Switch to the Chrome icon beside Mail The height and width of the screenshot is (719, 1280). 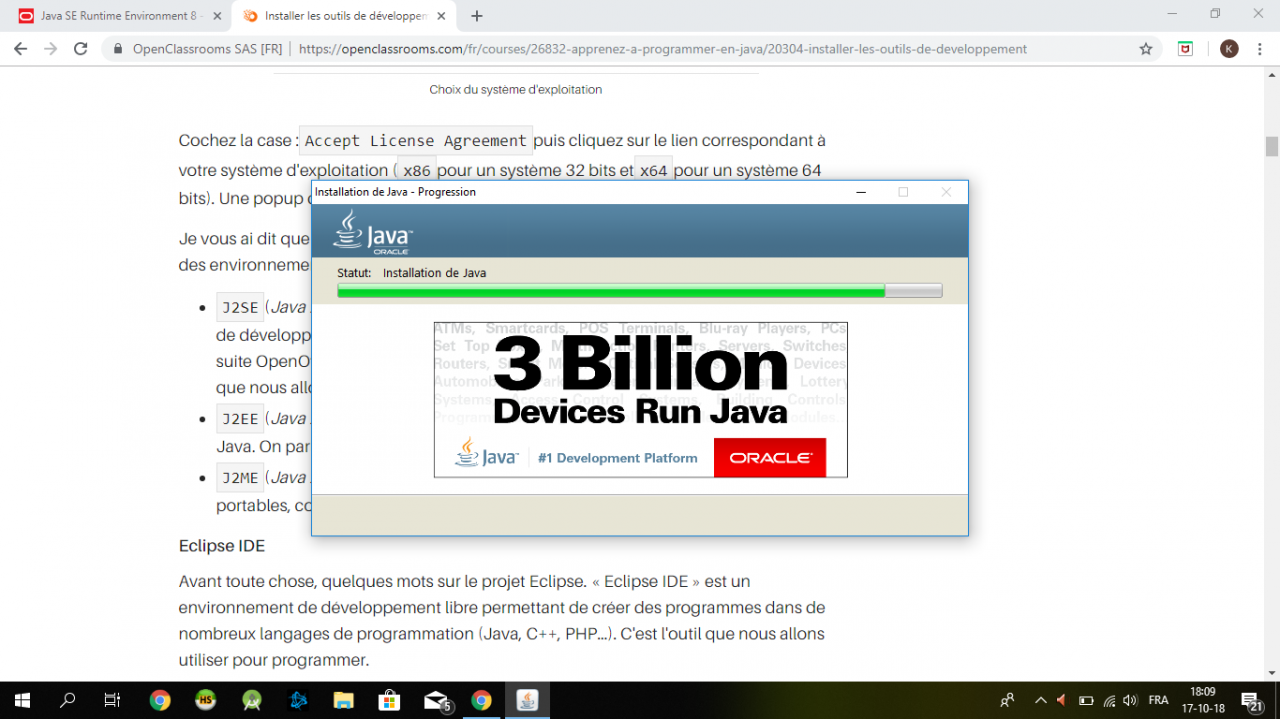point(482,700)
